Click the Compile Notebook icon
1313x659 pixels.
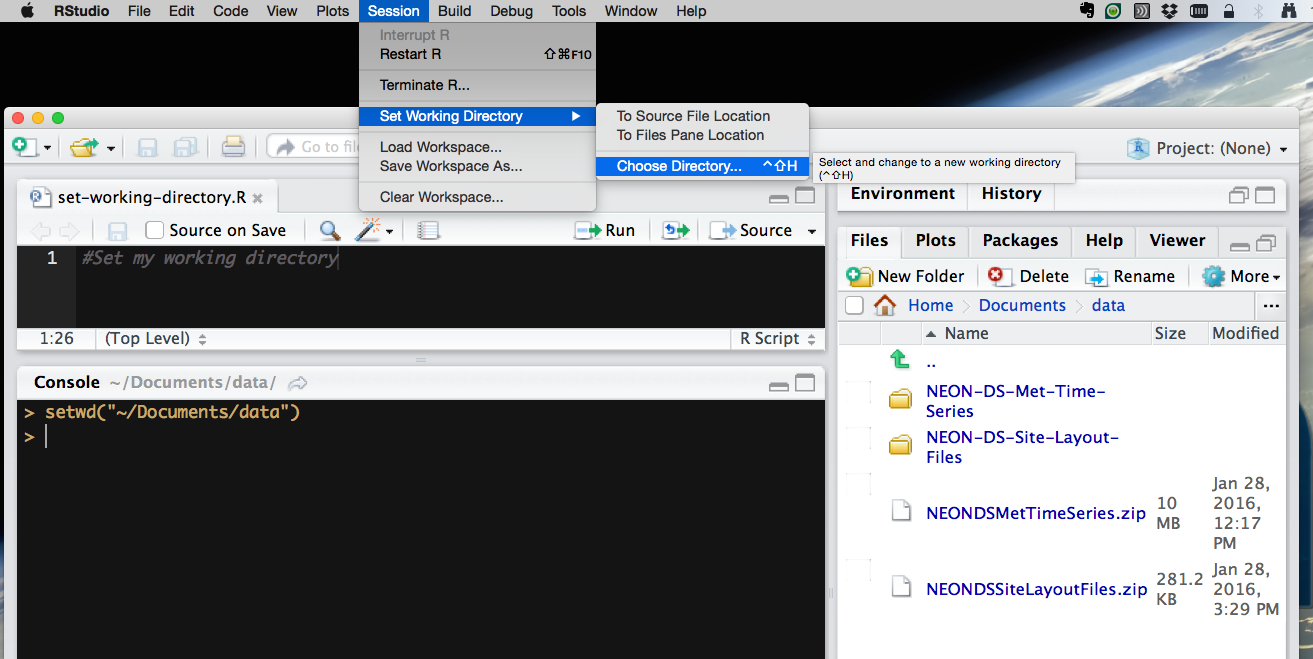pyautogui.click(x=429, y=231)
